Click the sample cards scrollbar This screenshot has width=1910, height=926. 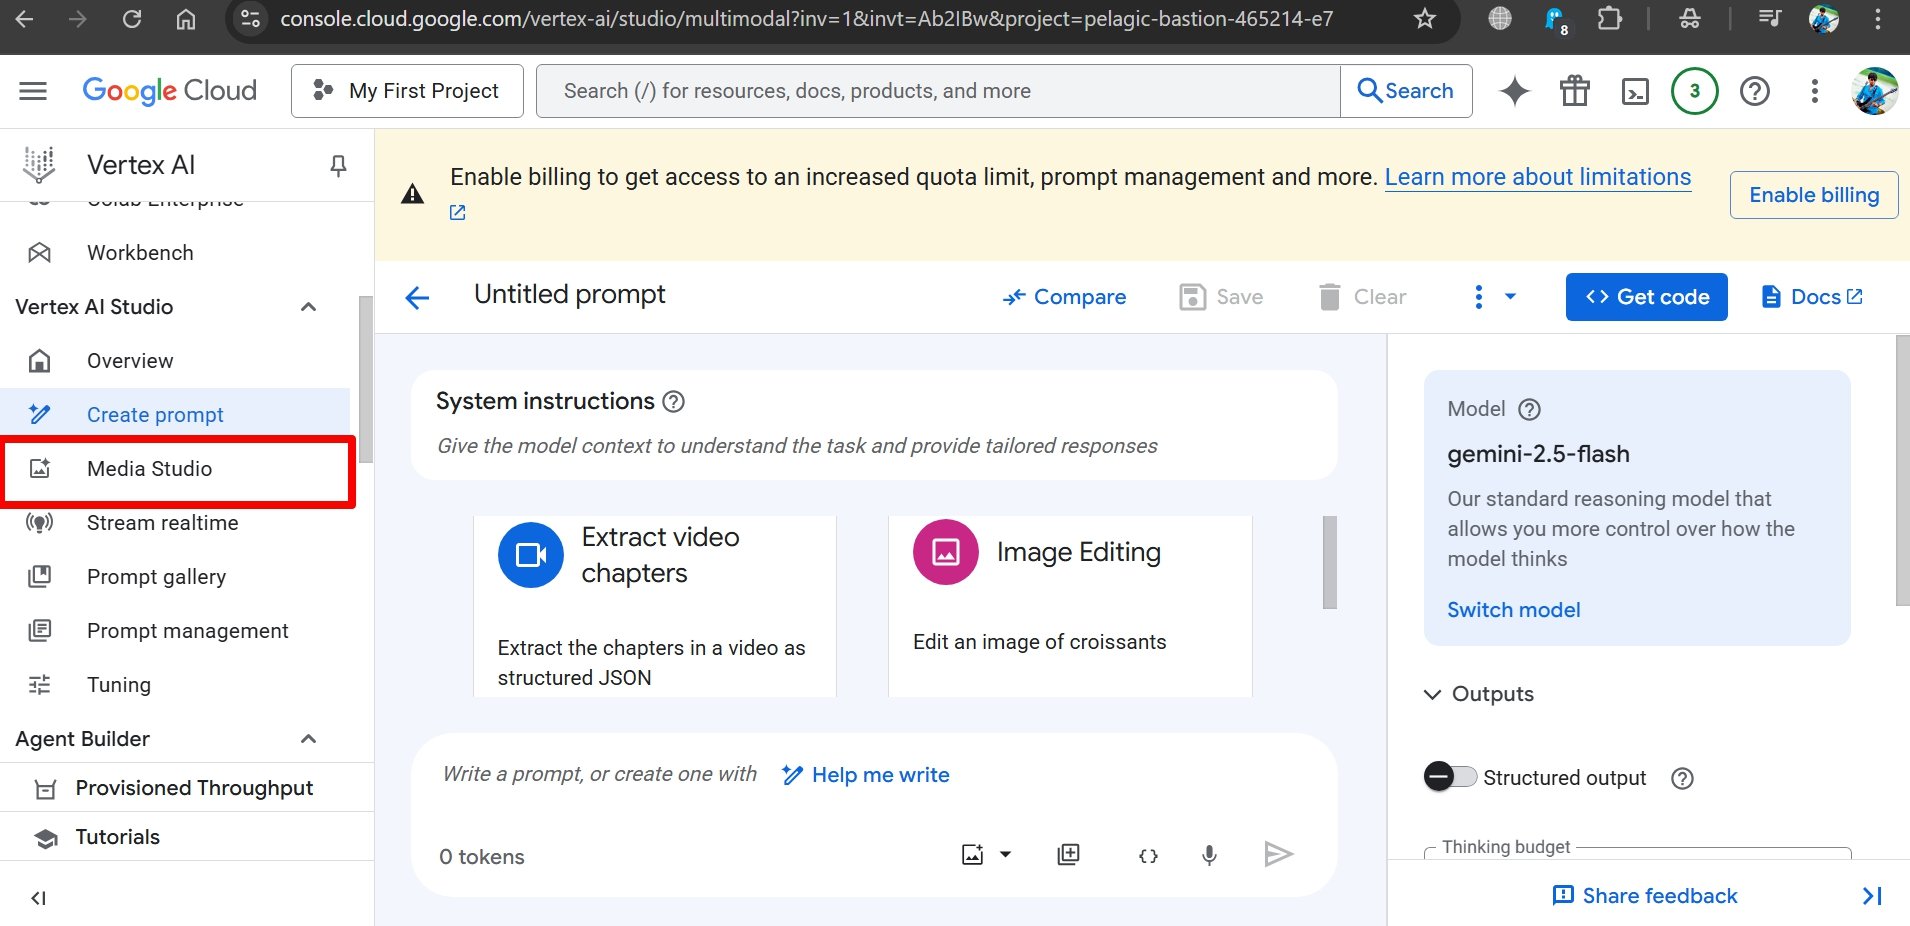[1330, 562]
